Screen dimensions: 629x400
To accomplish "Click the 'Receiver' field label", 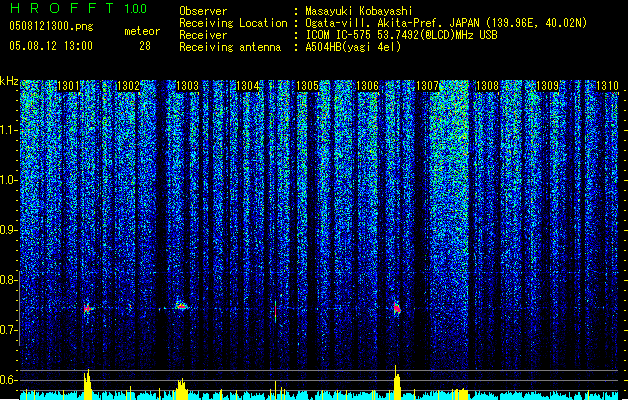I will pos(203,35).
